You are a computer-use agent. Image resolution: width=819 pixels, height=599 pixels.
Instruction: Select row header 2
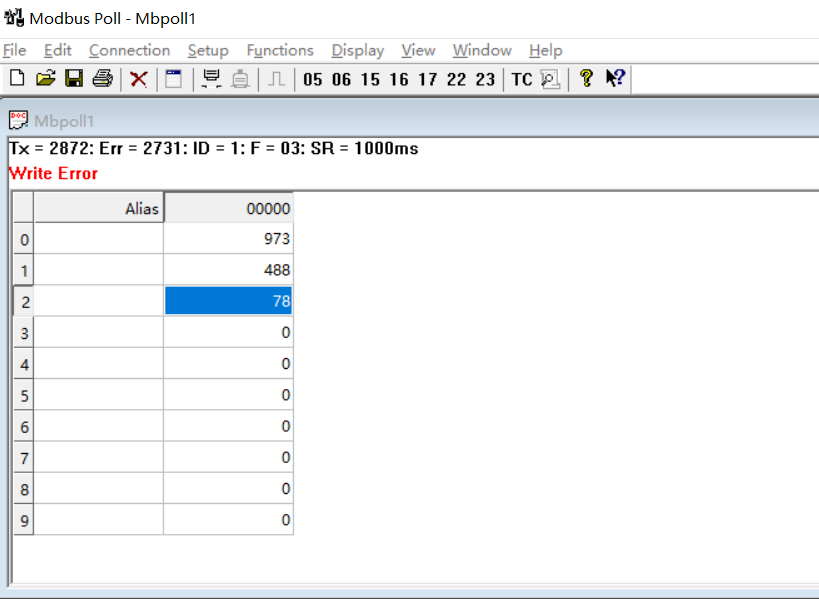click(24, 301)
